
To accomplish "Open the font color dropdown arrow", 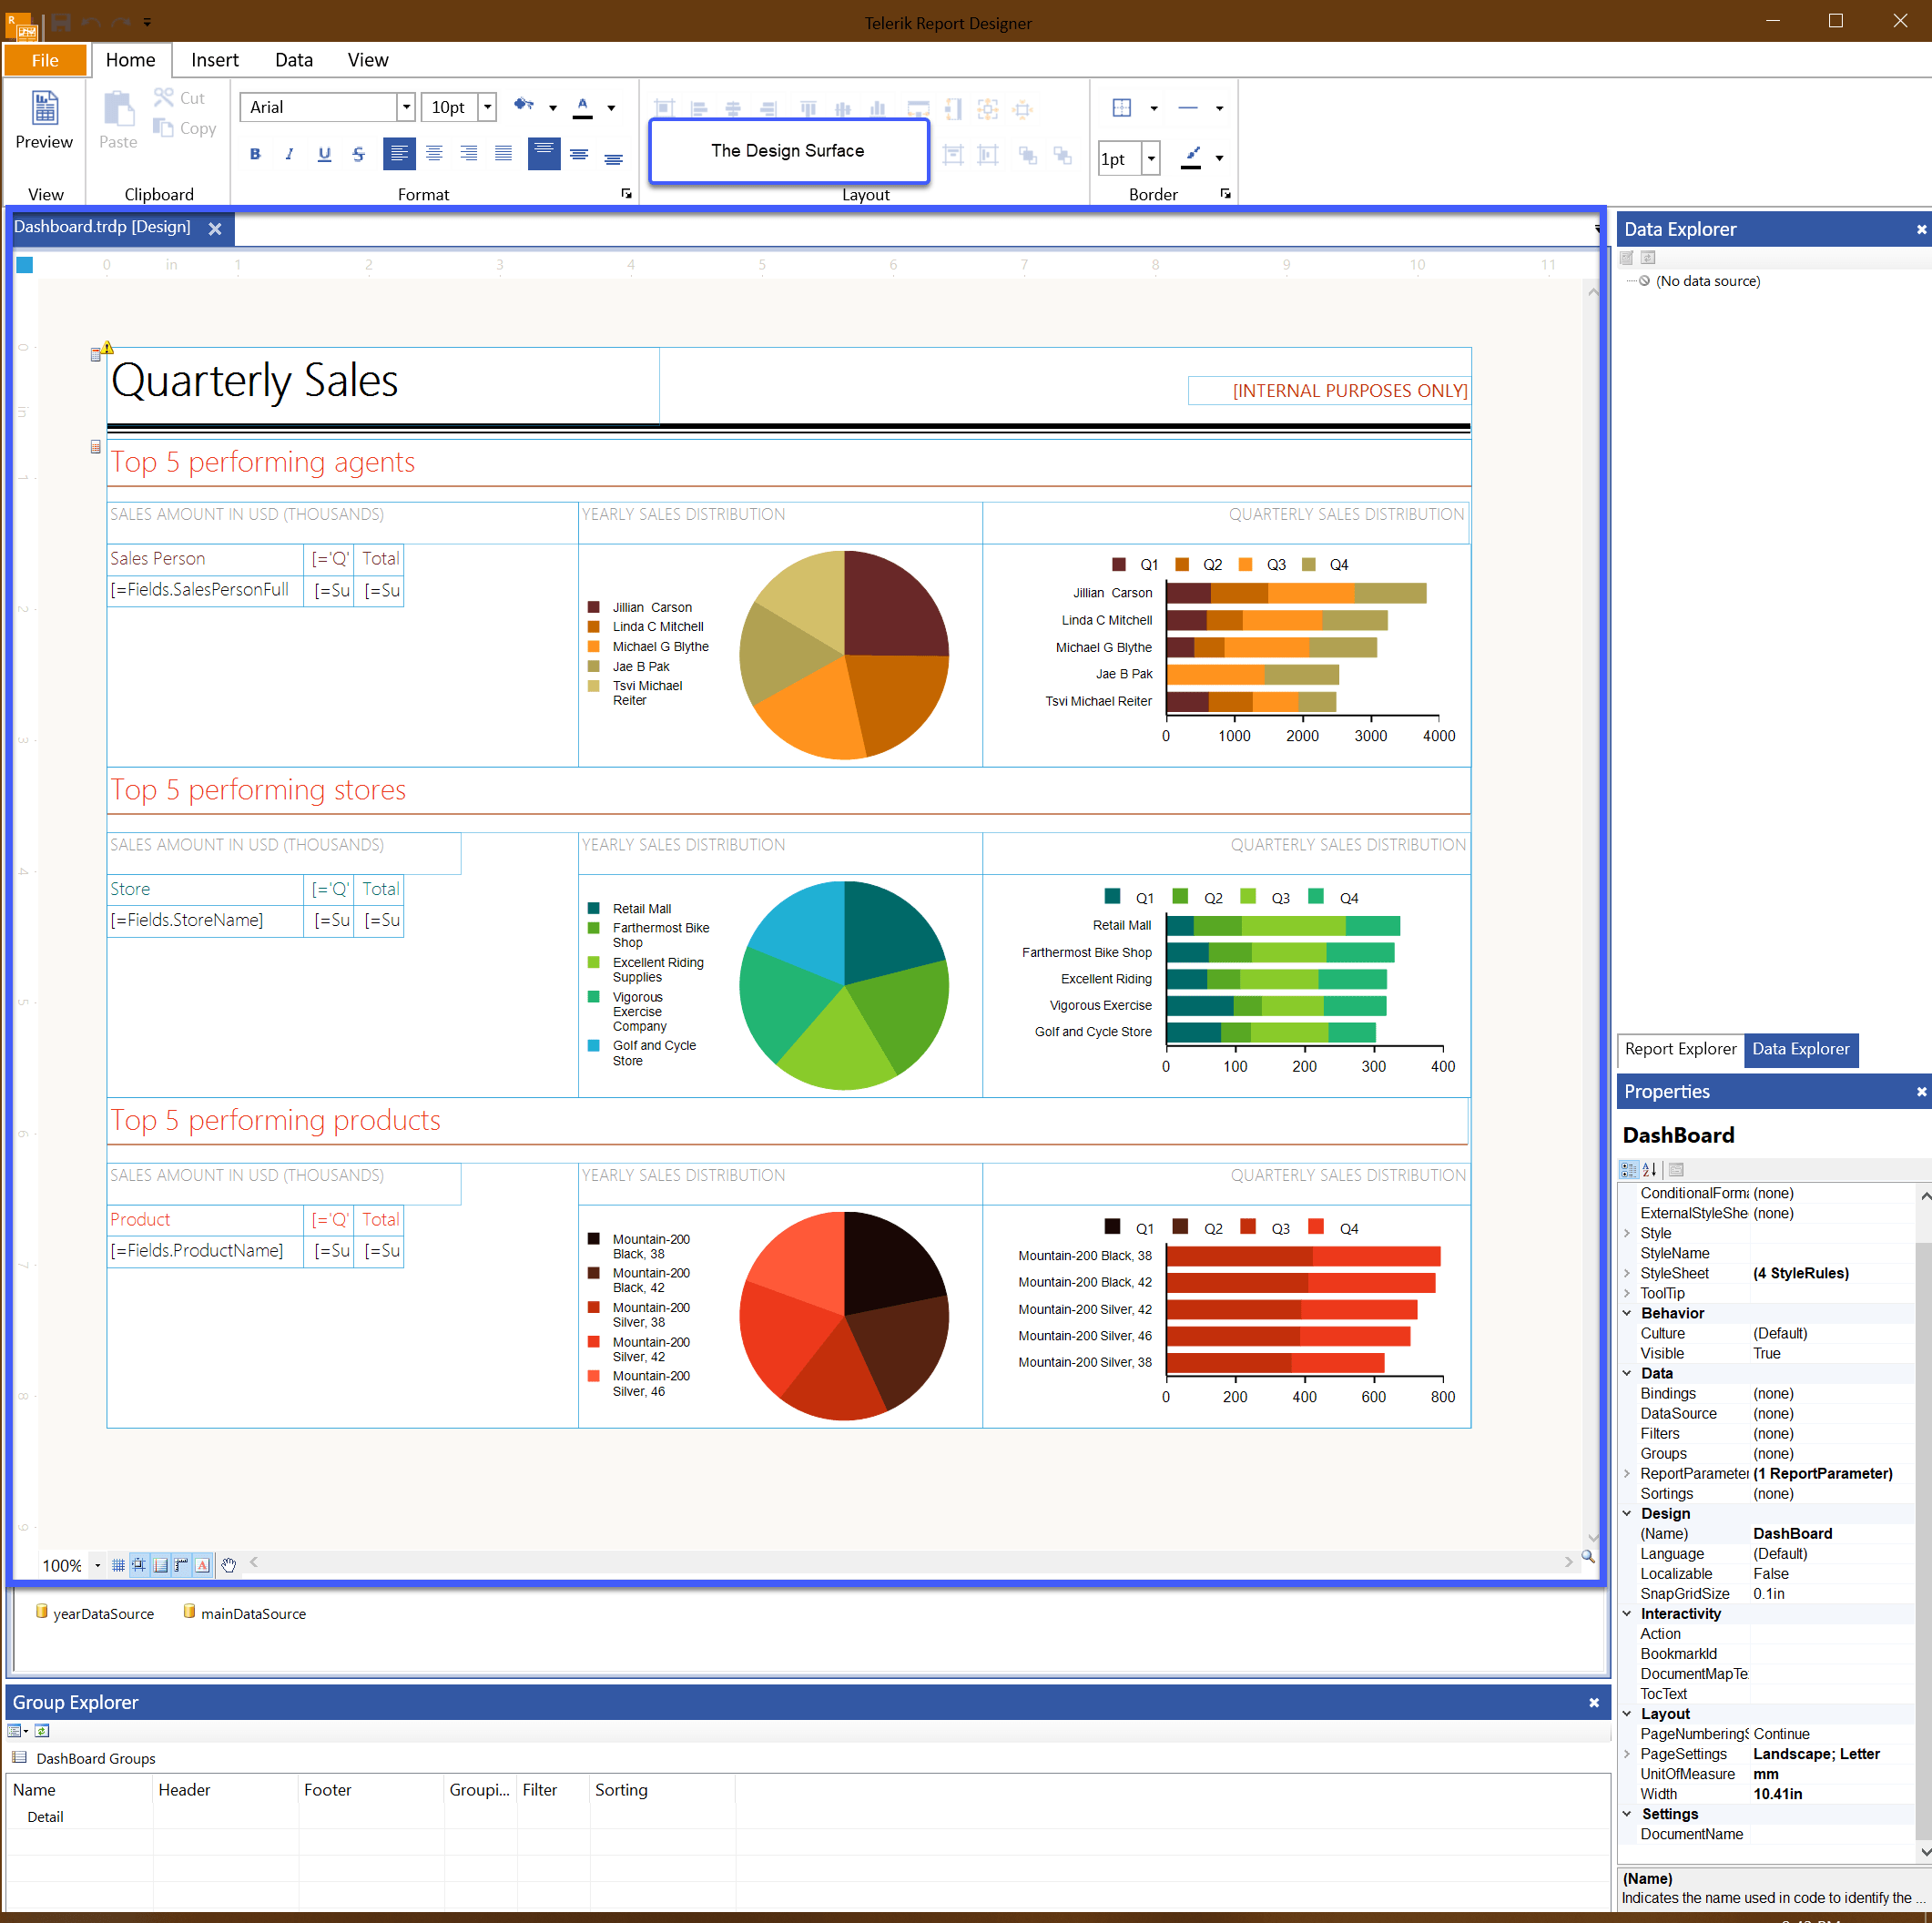I will click(x=611, y=108).
